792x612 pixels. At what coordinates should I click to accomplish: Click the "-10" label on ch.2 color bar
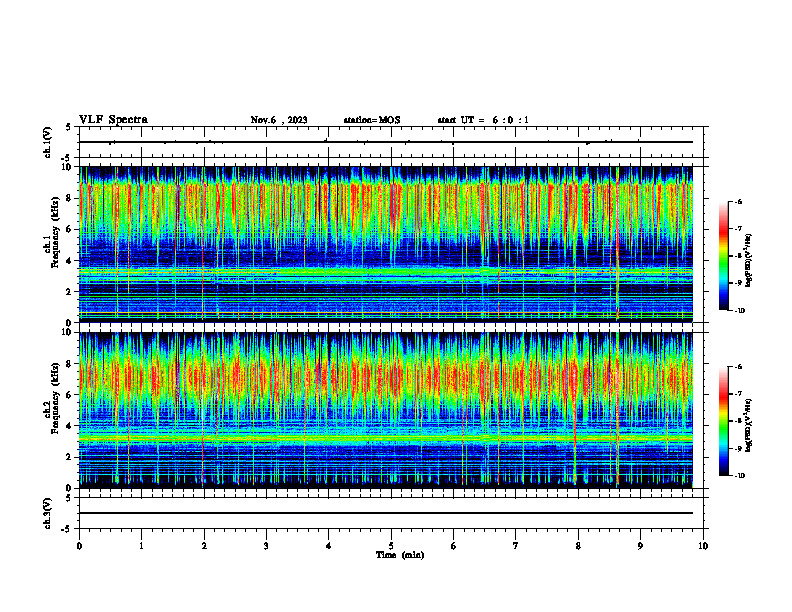(x=740, y=476)
